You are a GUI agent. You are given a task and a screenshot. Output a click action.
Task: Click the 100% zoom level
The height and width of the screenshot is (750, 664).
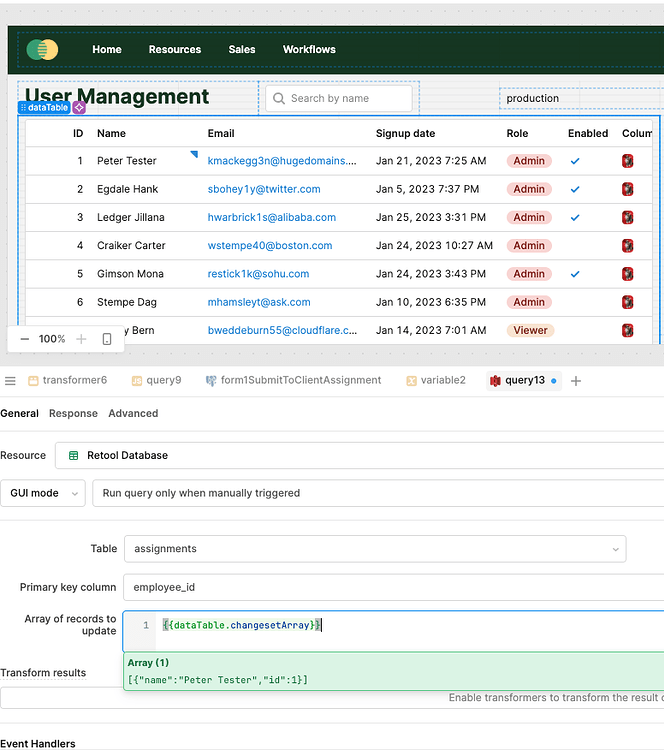pyautogui.click(x=52, y=339)
